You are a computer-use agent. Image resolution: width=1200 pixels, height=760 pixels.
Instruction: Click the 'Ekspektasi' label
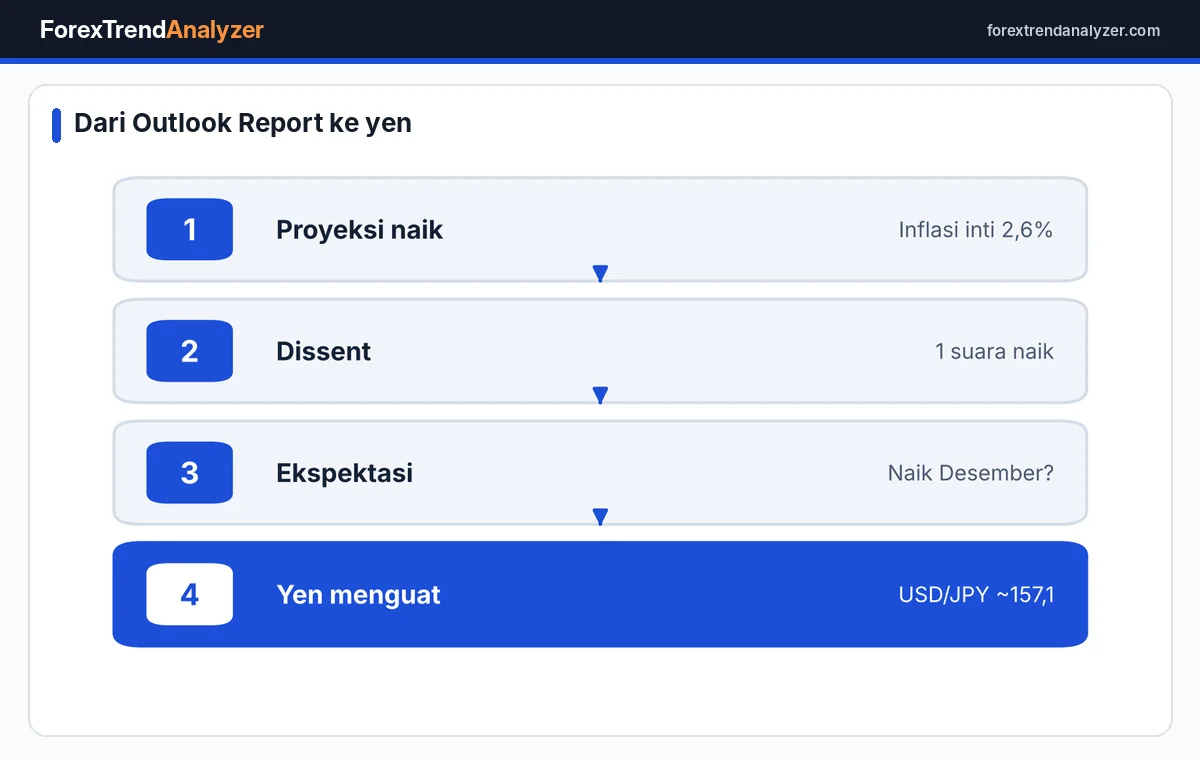344,473
